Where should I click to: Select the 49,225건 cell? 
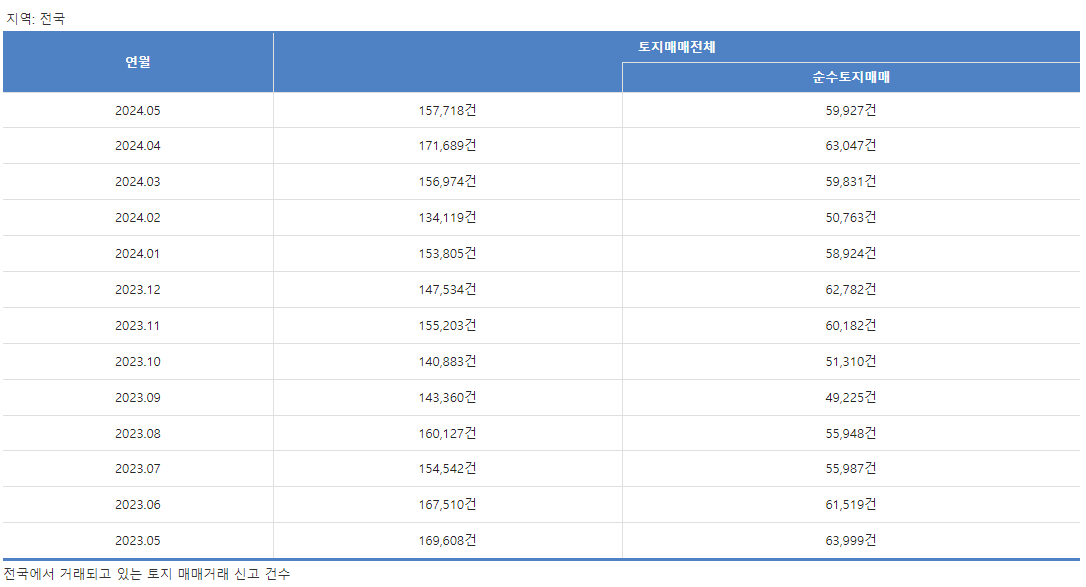point(851,398)
